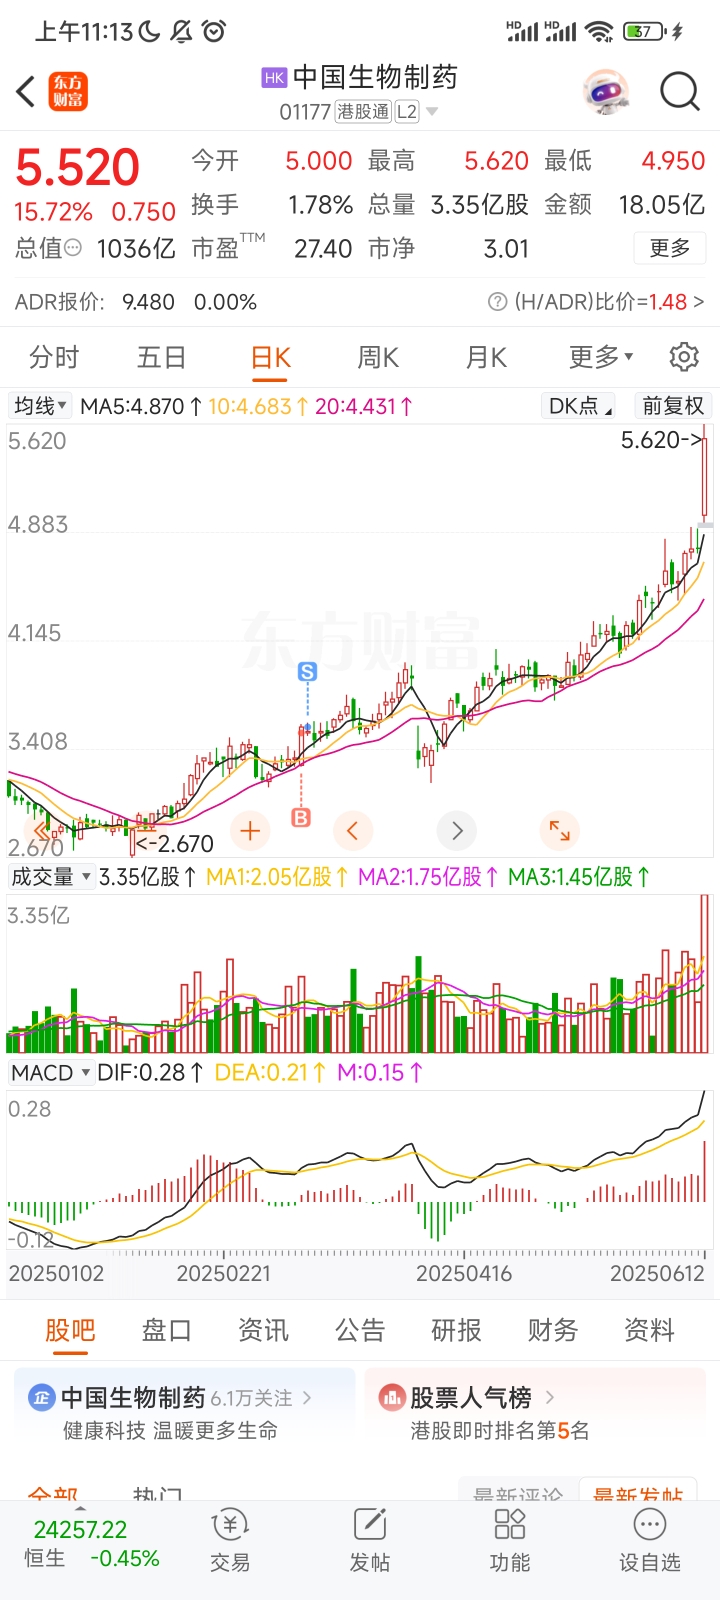Tap the 更多 quote details button

[x=670, y=248]
